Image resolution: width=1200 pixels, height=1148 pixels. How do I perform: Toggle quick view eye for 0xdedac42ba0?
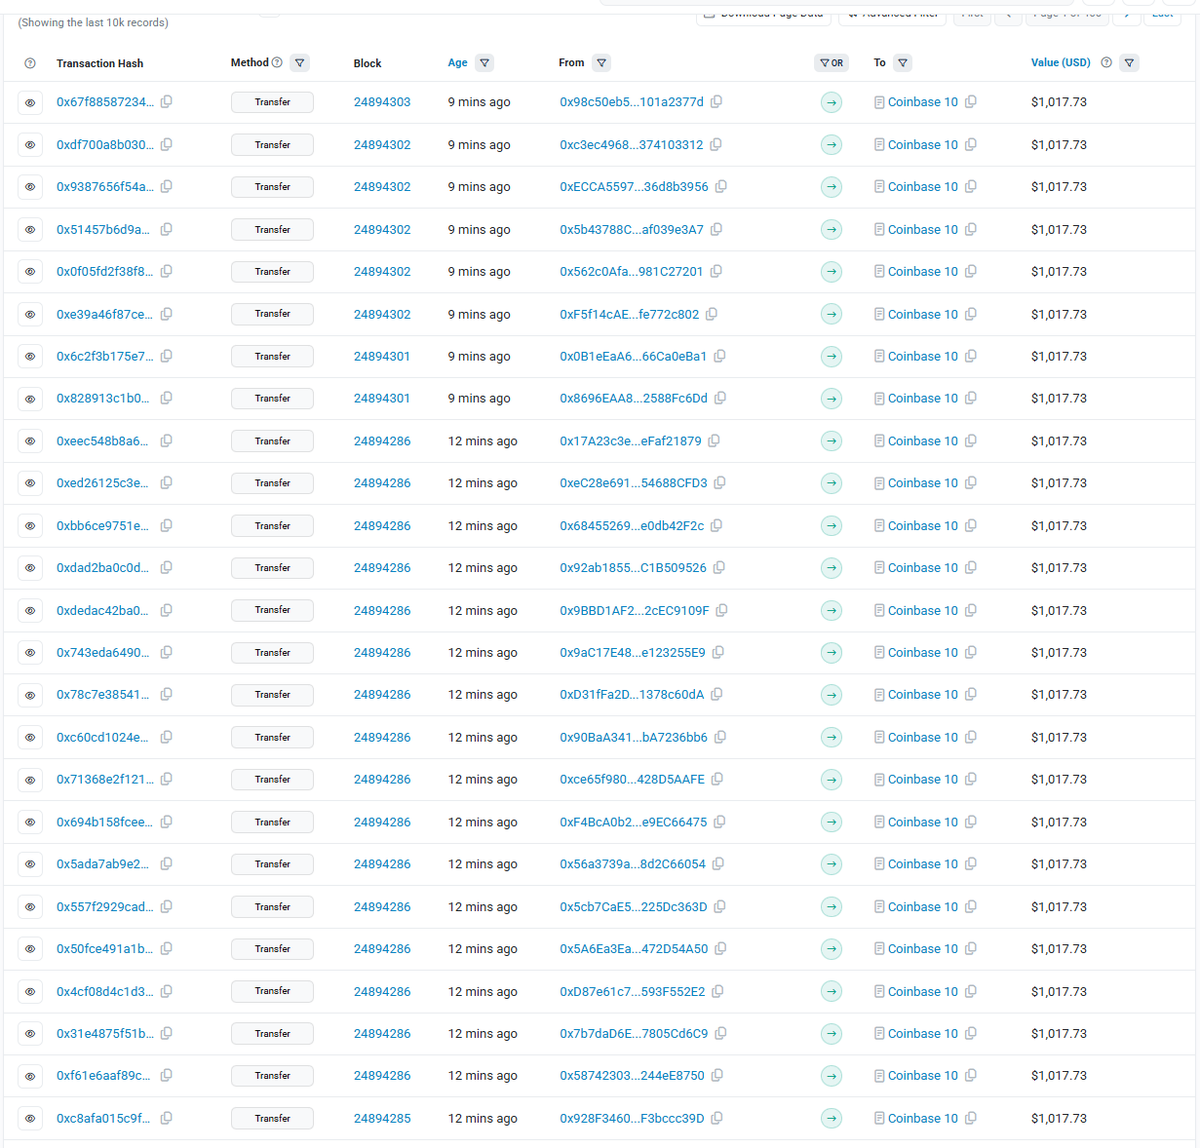tap(30, 610)
